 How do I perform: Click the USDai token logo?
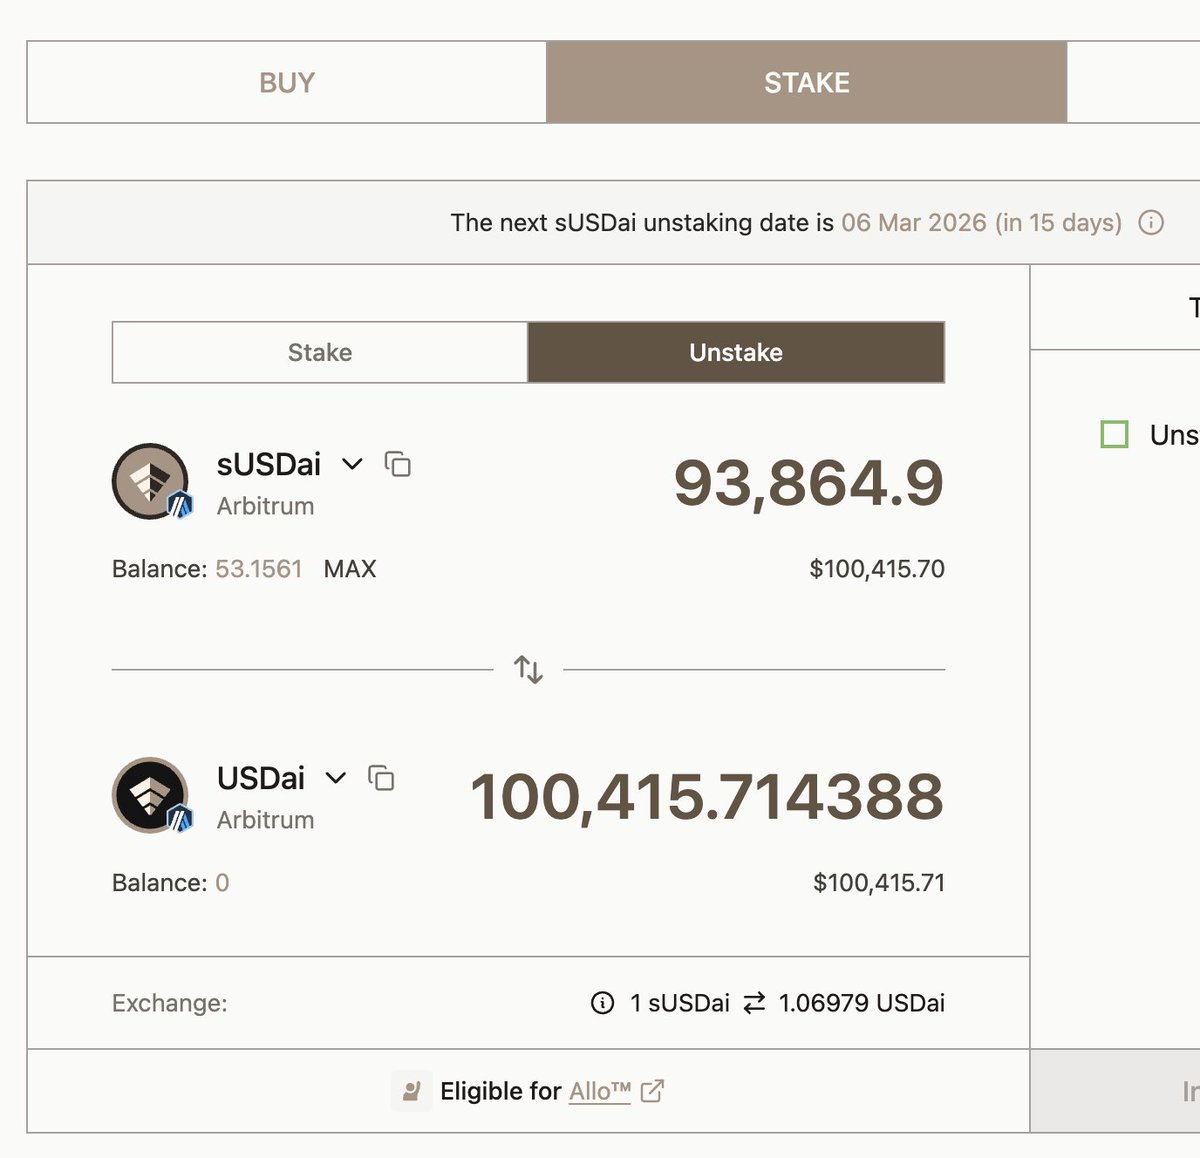tap(151, 796)
